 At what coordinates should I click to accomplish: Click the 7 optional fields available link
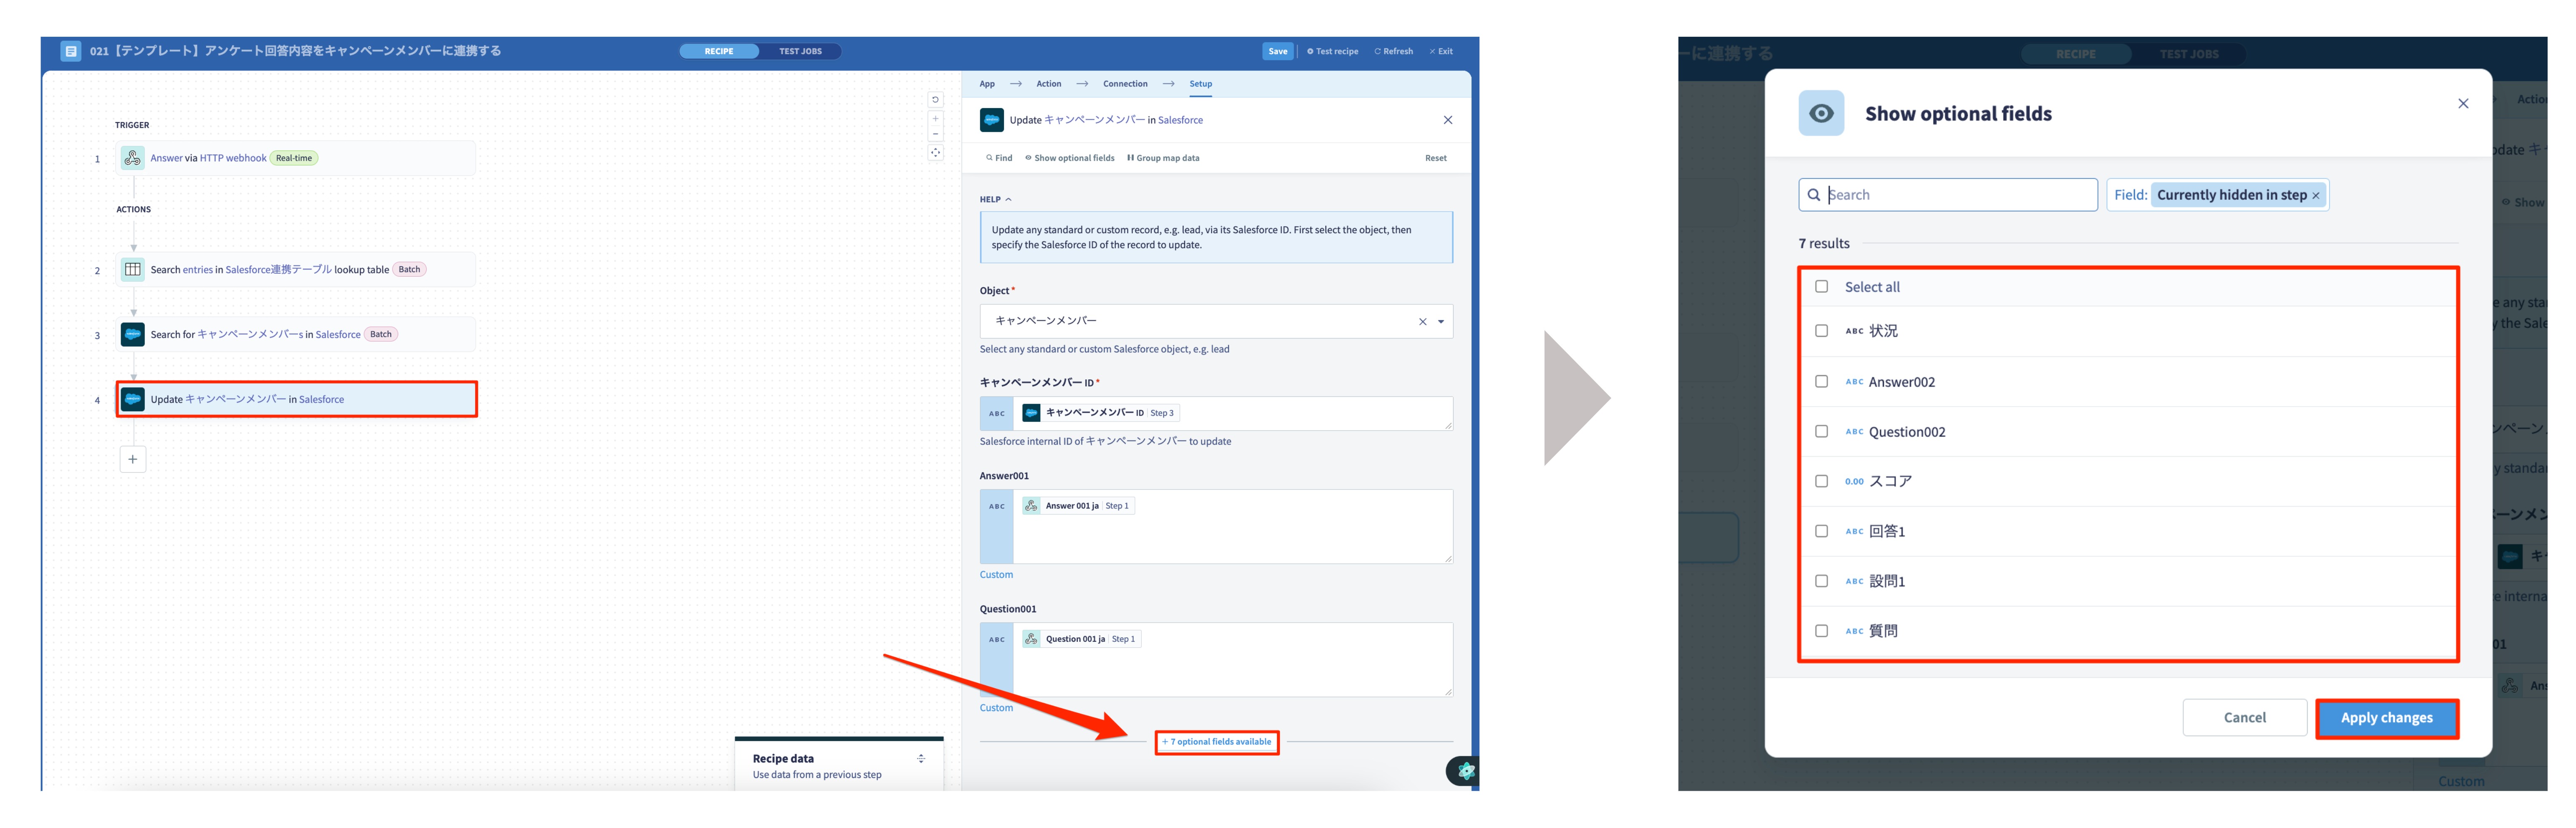1216,743
